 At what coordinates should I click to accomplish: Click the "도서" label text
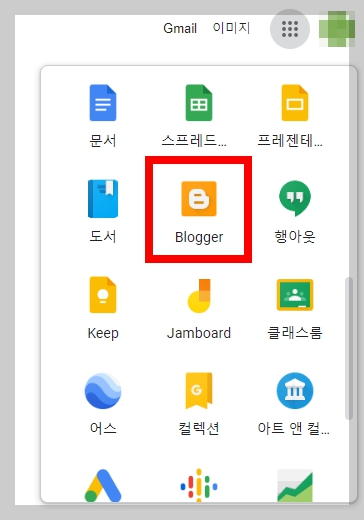[x=103, y=237]
